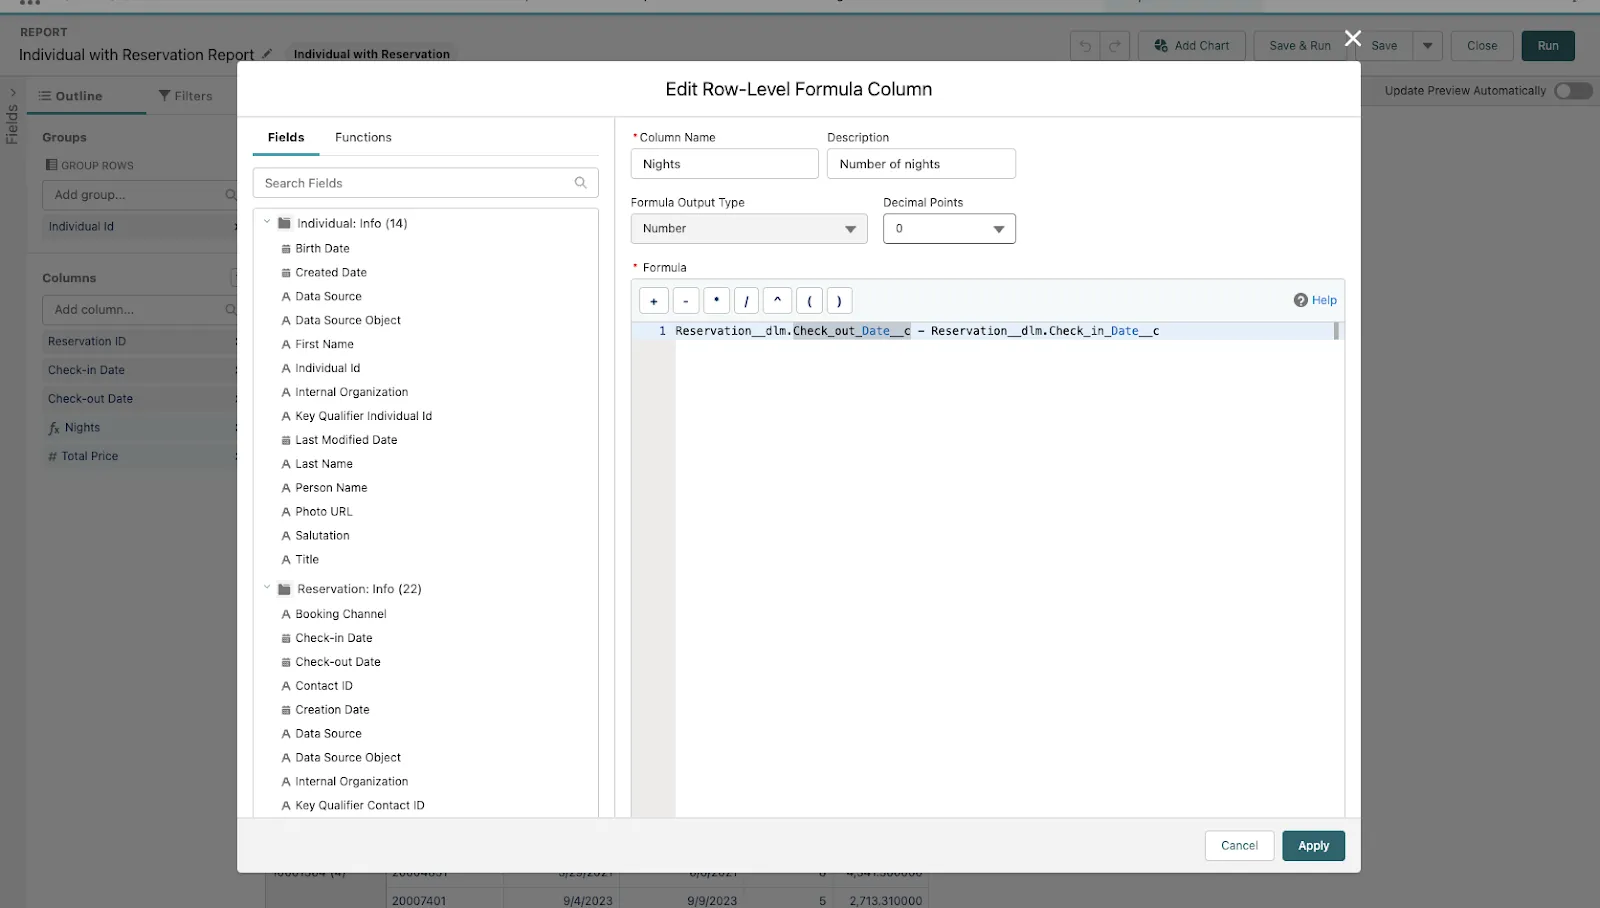Select Check-out Date field in the list

(x=338, y=662)
